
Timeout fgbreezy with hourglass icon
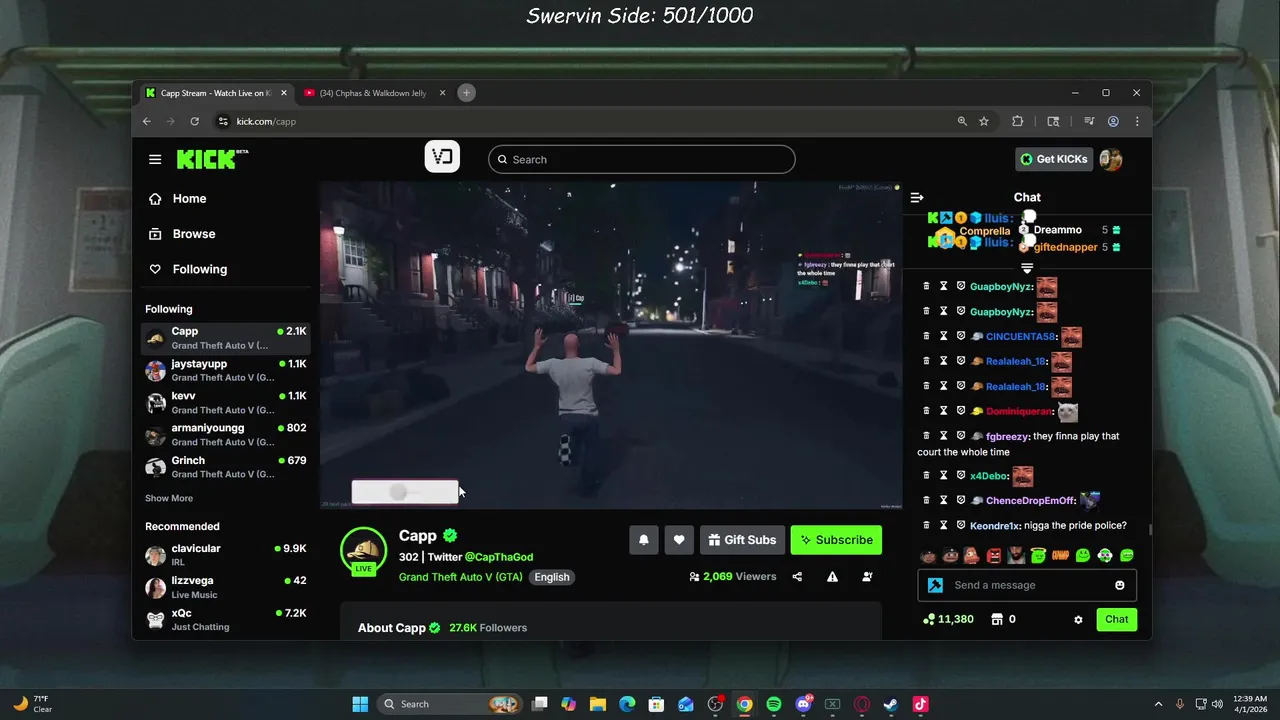943,436
